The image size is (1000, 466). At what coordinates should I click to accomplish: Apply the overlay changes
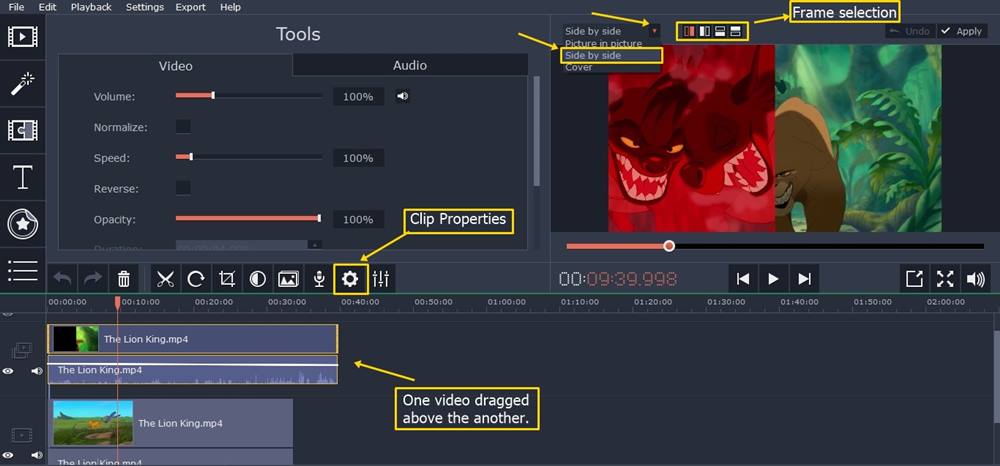pyautogui.click(x=962, y=31)
